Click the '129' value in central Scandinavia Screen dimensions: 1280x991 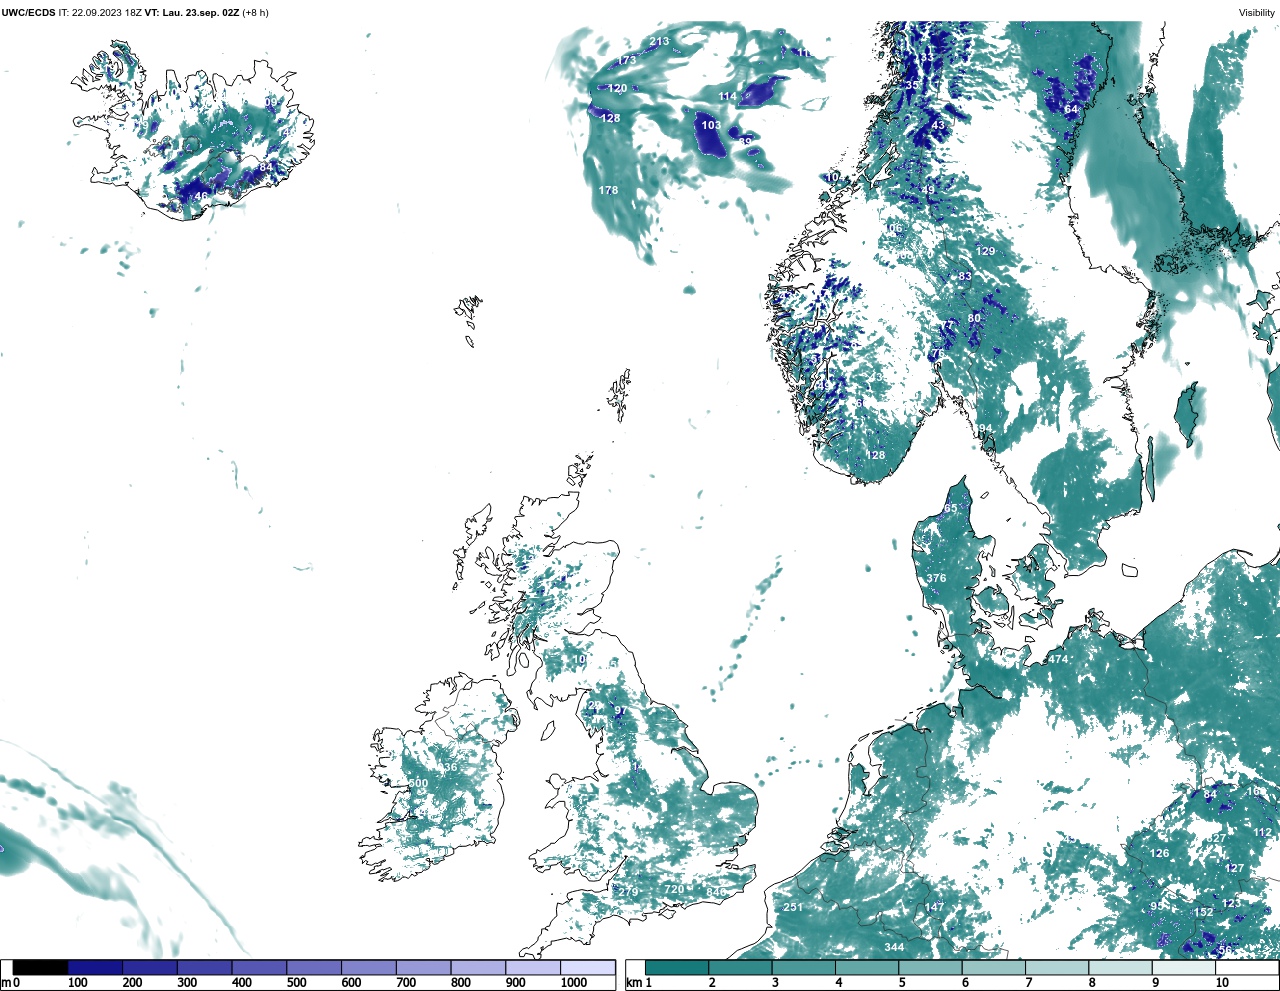point(986,252)
